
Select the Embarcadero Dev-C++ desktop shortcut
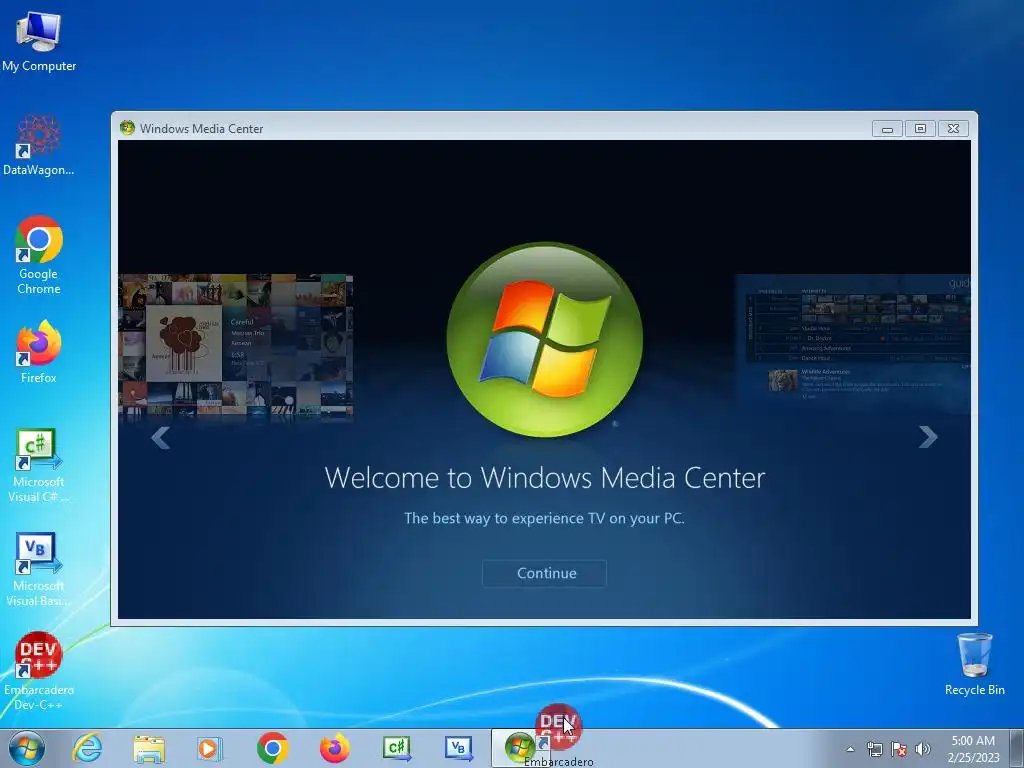tap(39, 671)
